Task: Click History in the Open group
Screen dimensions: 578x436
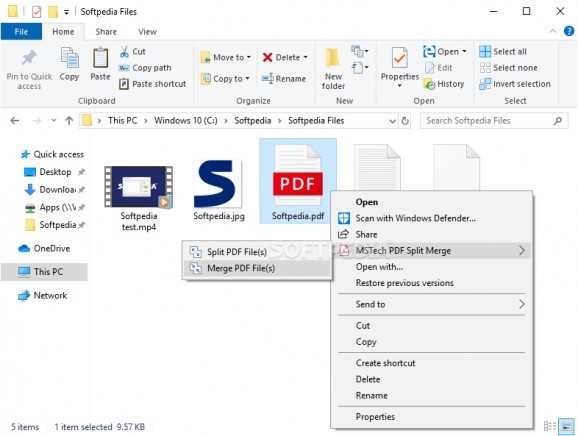Action: click(x=444, y=84)
